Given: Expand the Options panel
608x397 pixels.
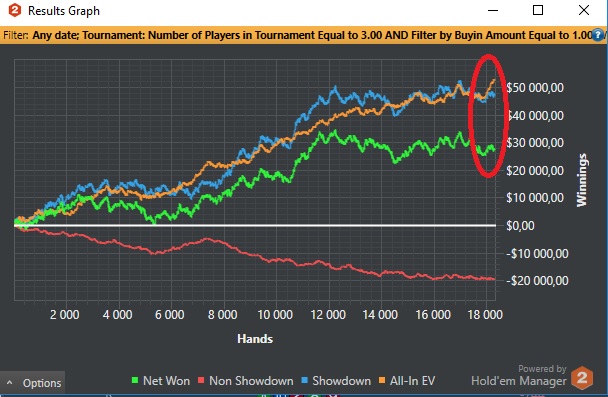Looking at the screenshot, I should pos(33,383).
